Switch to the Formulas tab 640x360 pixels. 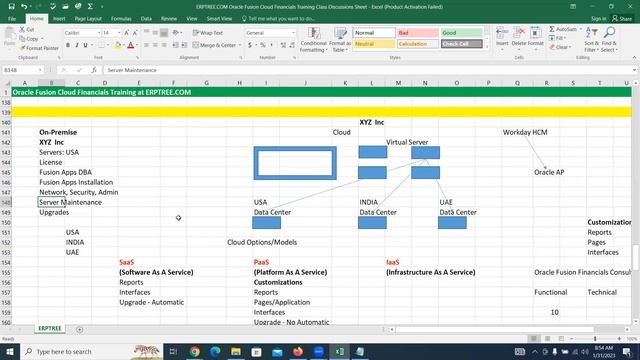tap(121, 18)
